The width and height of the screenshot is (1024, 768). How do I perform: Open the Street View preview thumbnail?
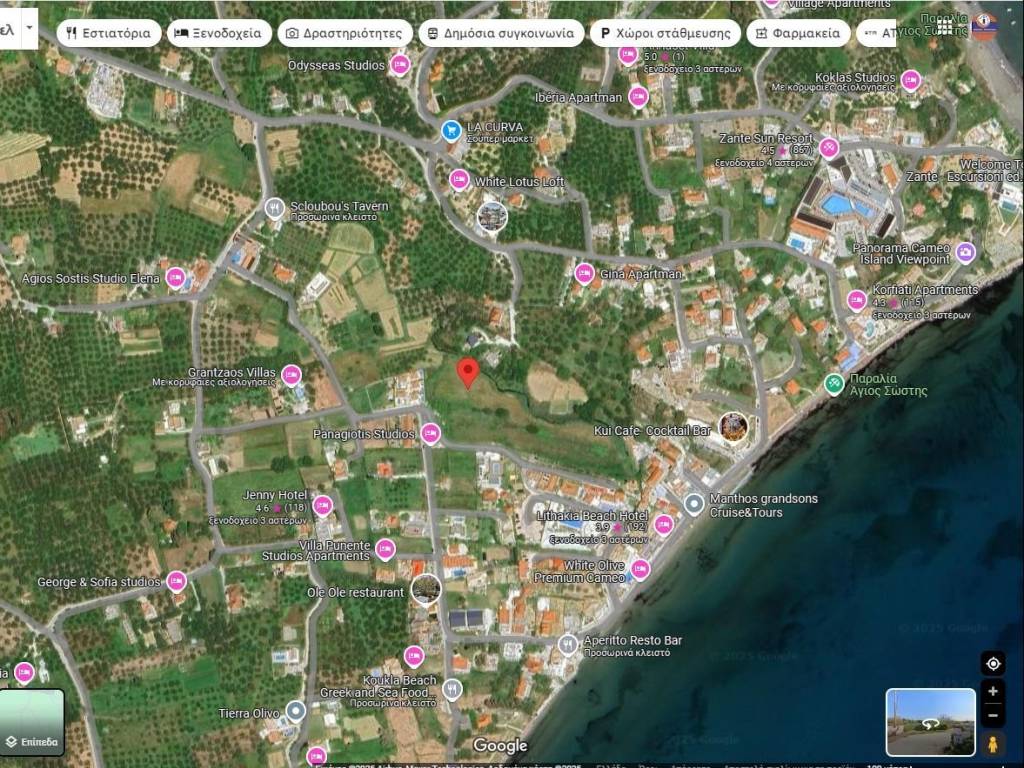click(x=930, y=721)
